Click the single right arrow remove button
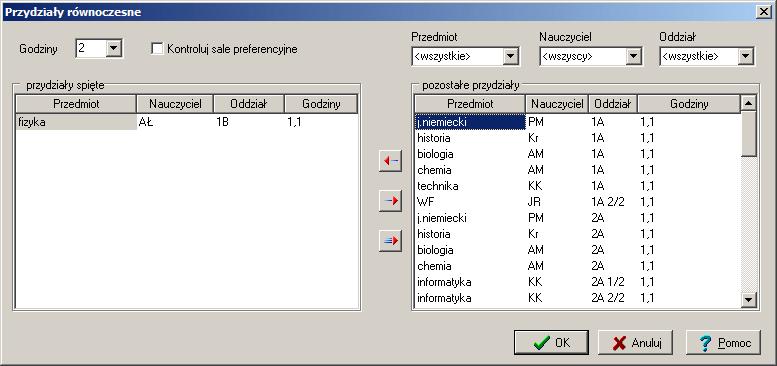Image resolution: width=777 pixels, height=366 pixels. [x=390, y=201]
